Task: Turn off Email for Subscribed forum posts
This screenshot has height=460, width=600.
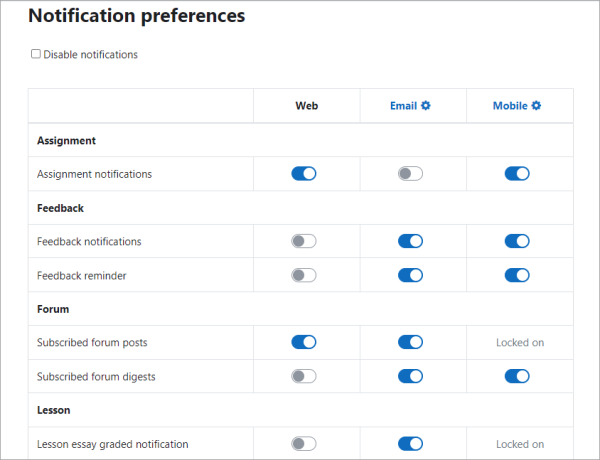Action: click(410, 342)
